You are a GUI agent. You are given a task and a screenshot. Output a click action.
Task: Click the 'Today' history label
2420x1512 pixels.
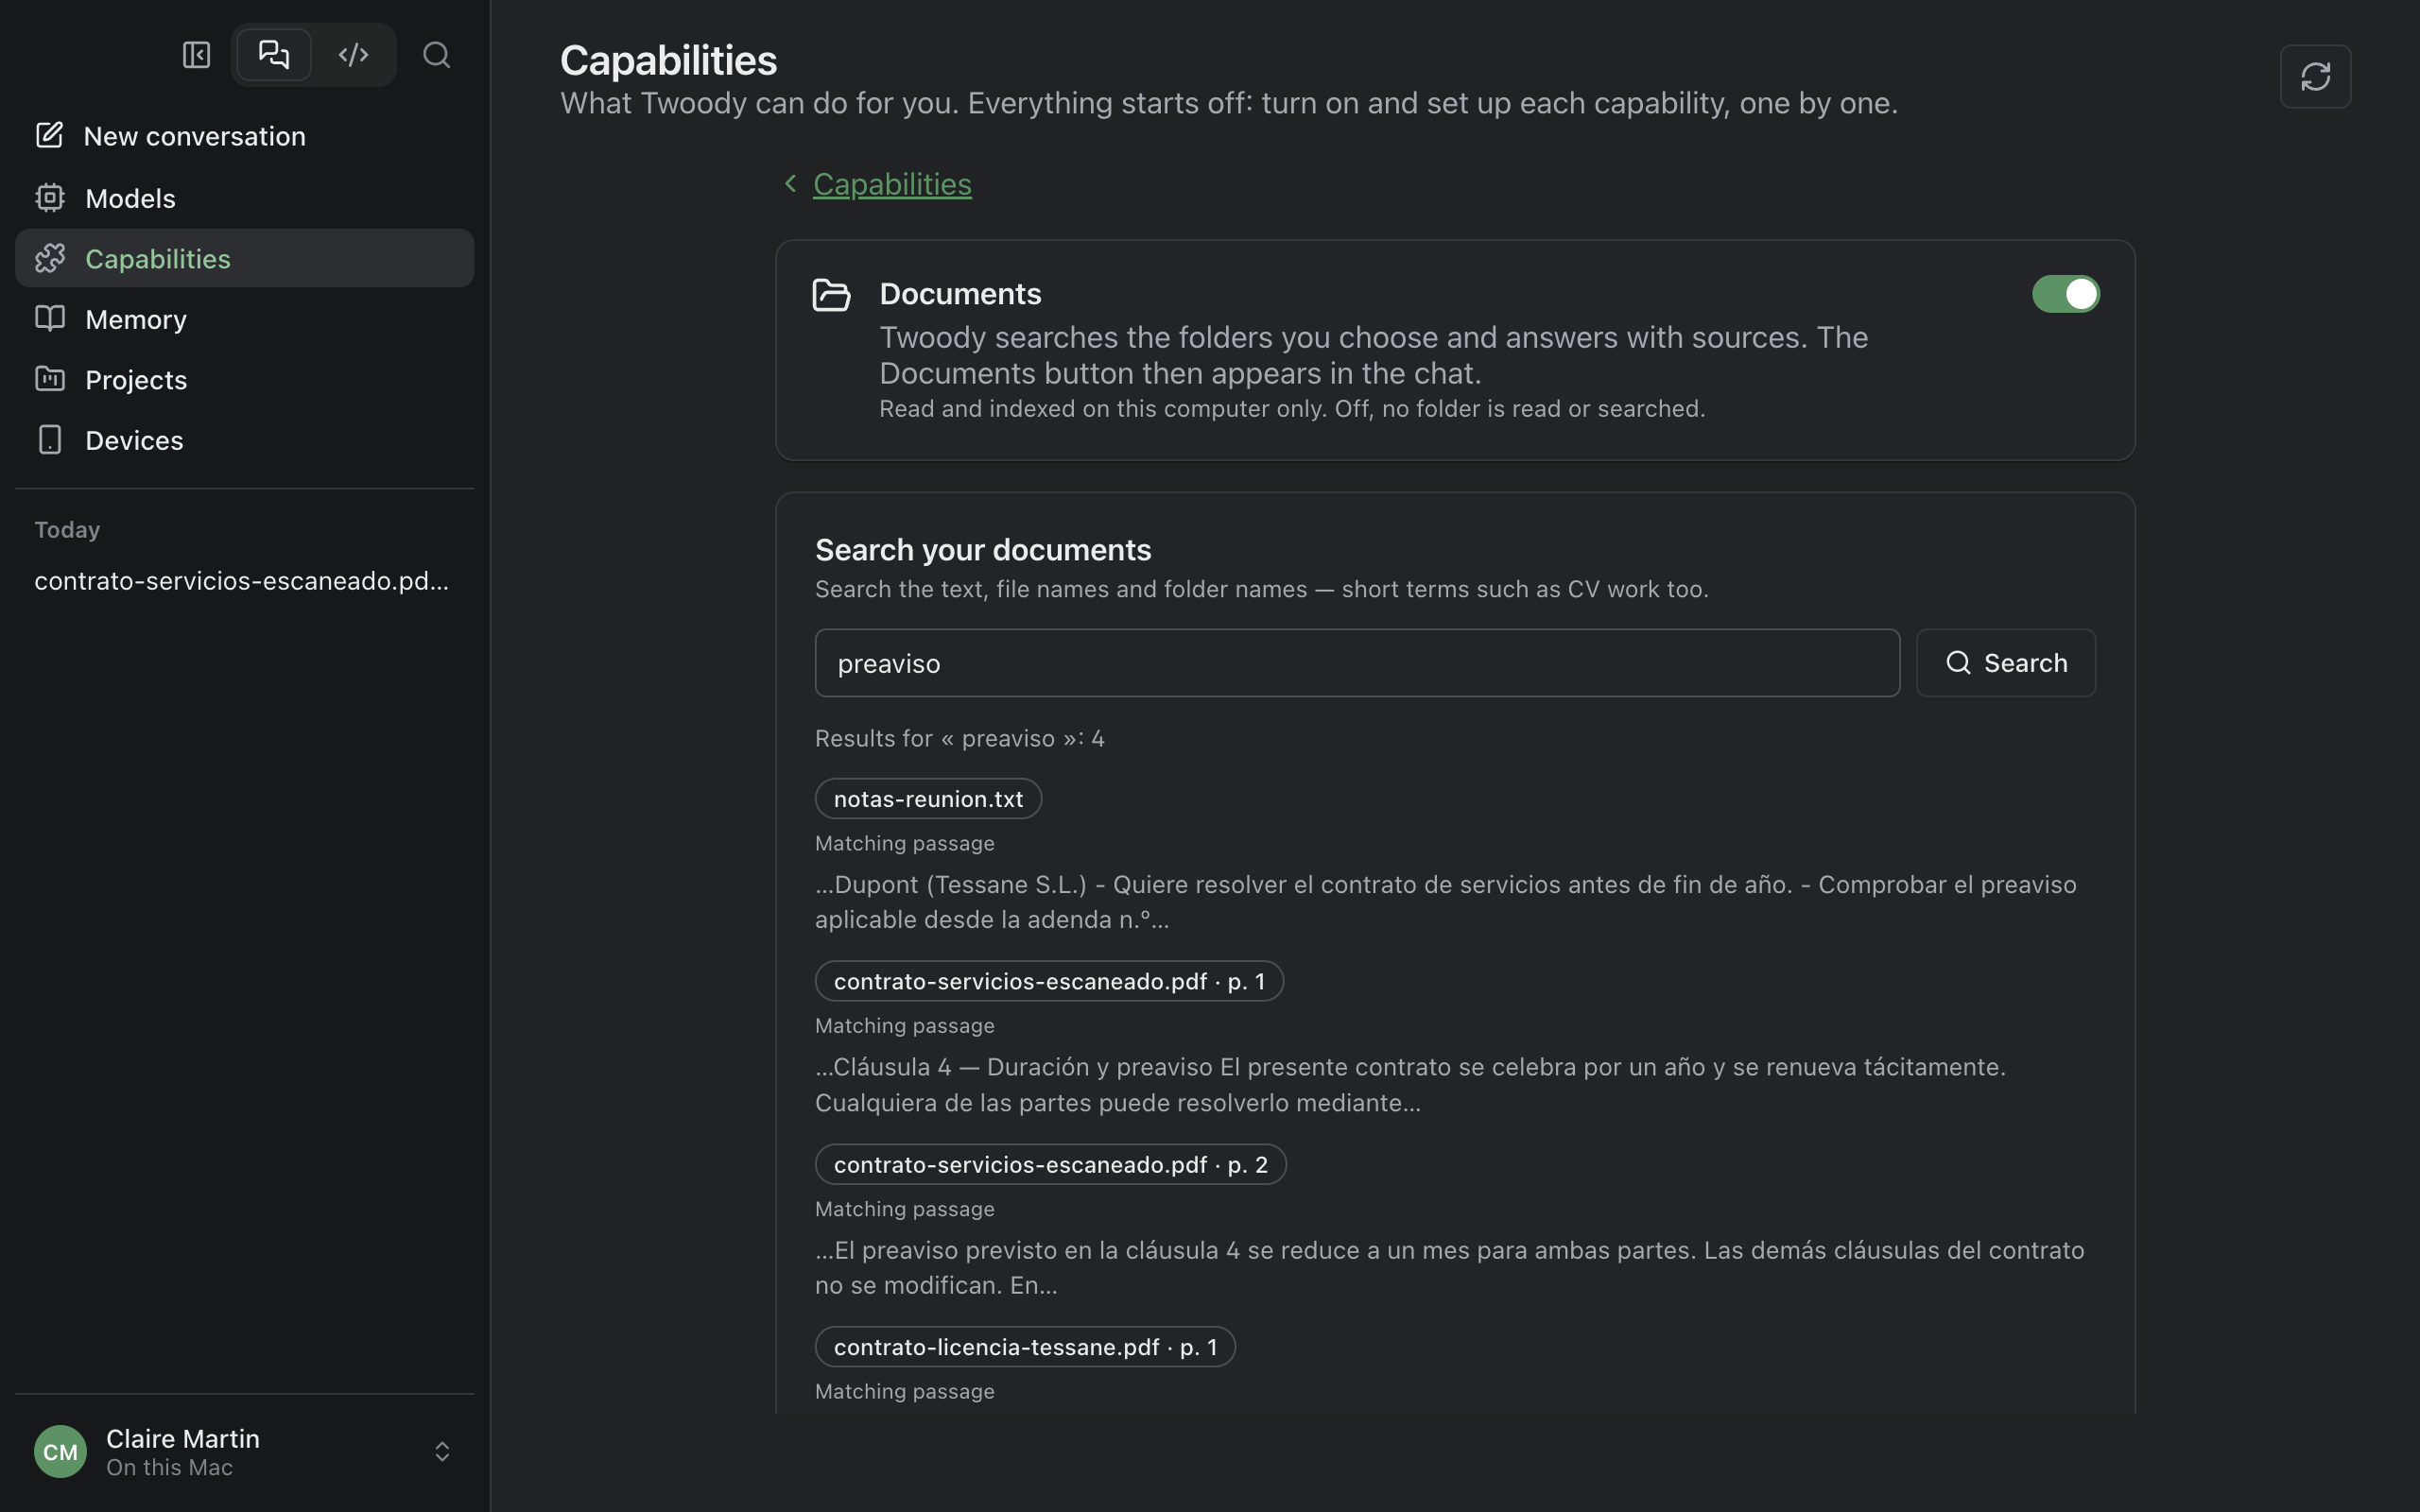point(67,530)
